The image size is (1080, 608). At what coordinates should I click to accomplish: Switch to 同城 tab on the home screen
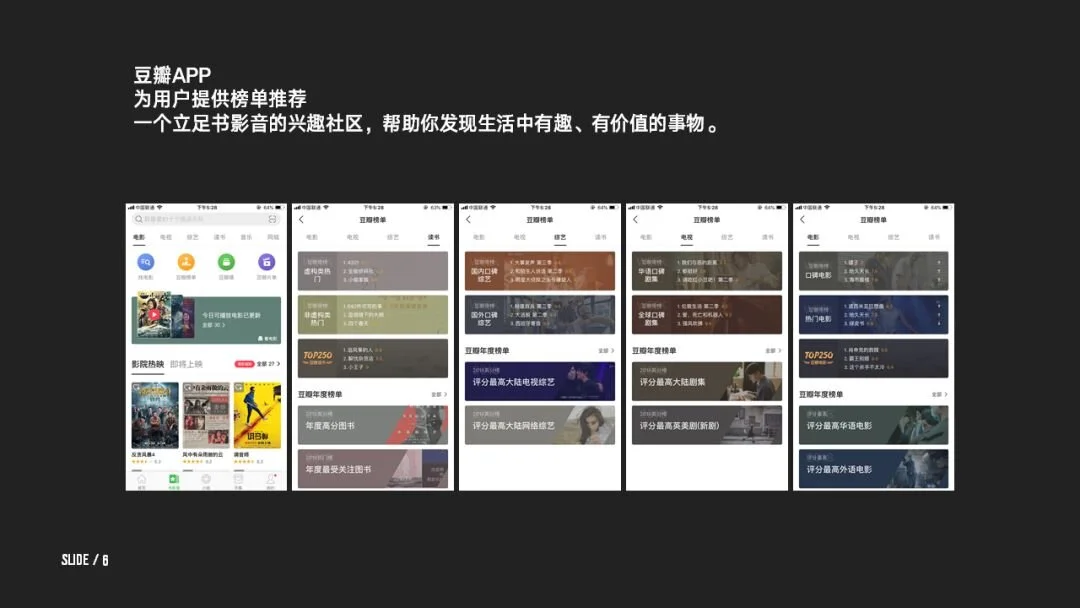[x=273, y=237]
